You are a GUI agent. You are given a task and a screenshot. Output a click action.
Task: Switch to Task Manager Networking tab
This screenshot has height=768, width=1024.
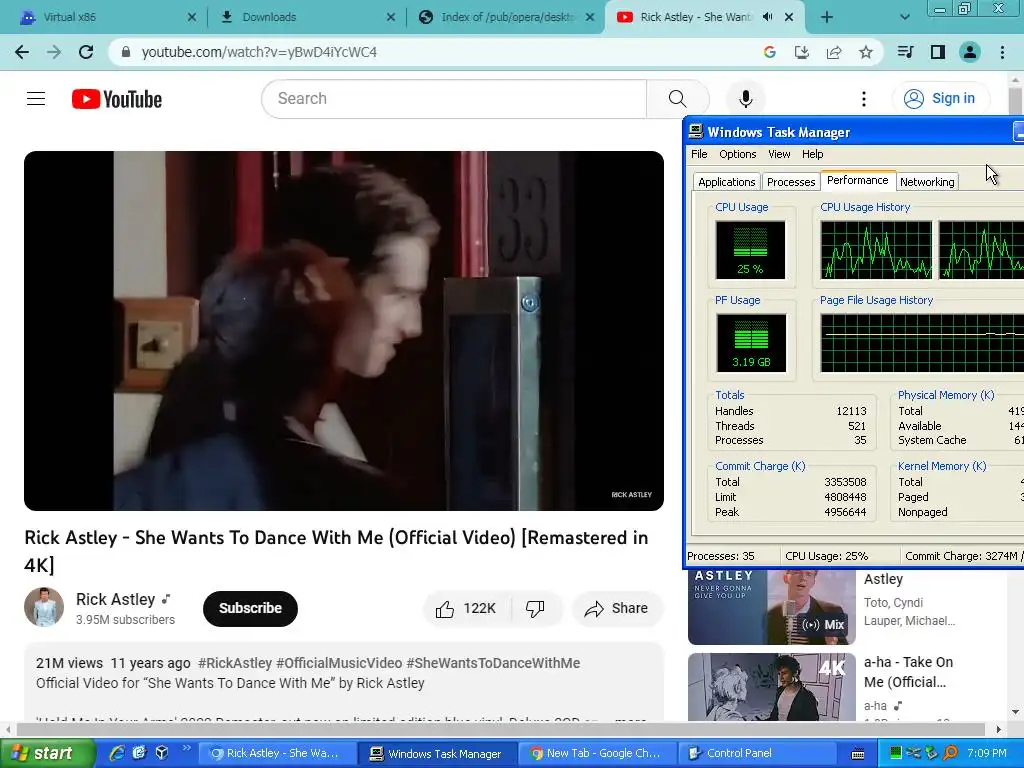point(927,182)
